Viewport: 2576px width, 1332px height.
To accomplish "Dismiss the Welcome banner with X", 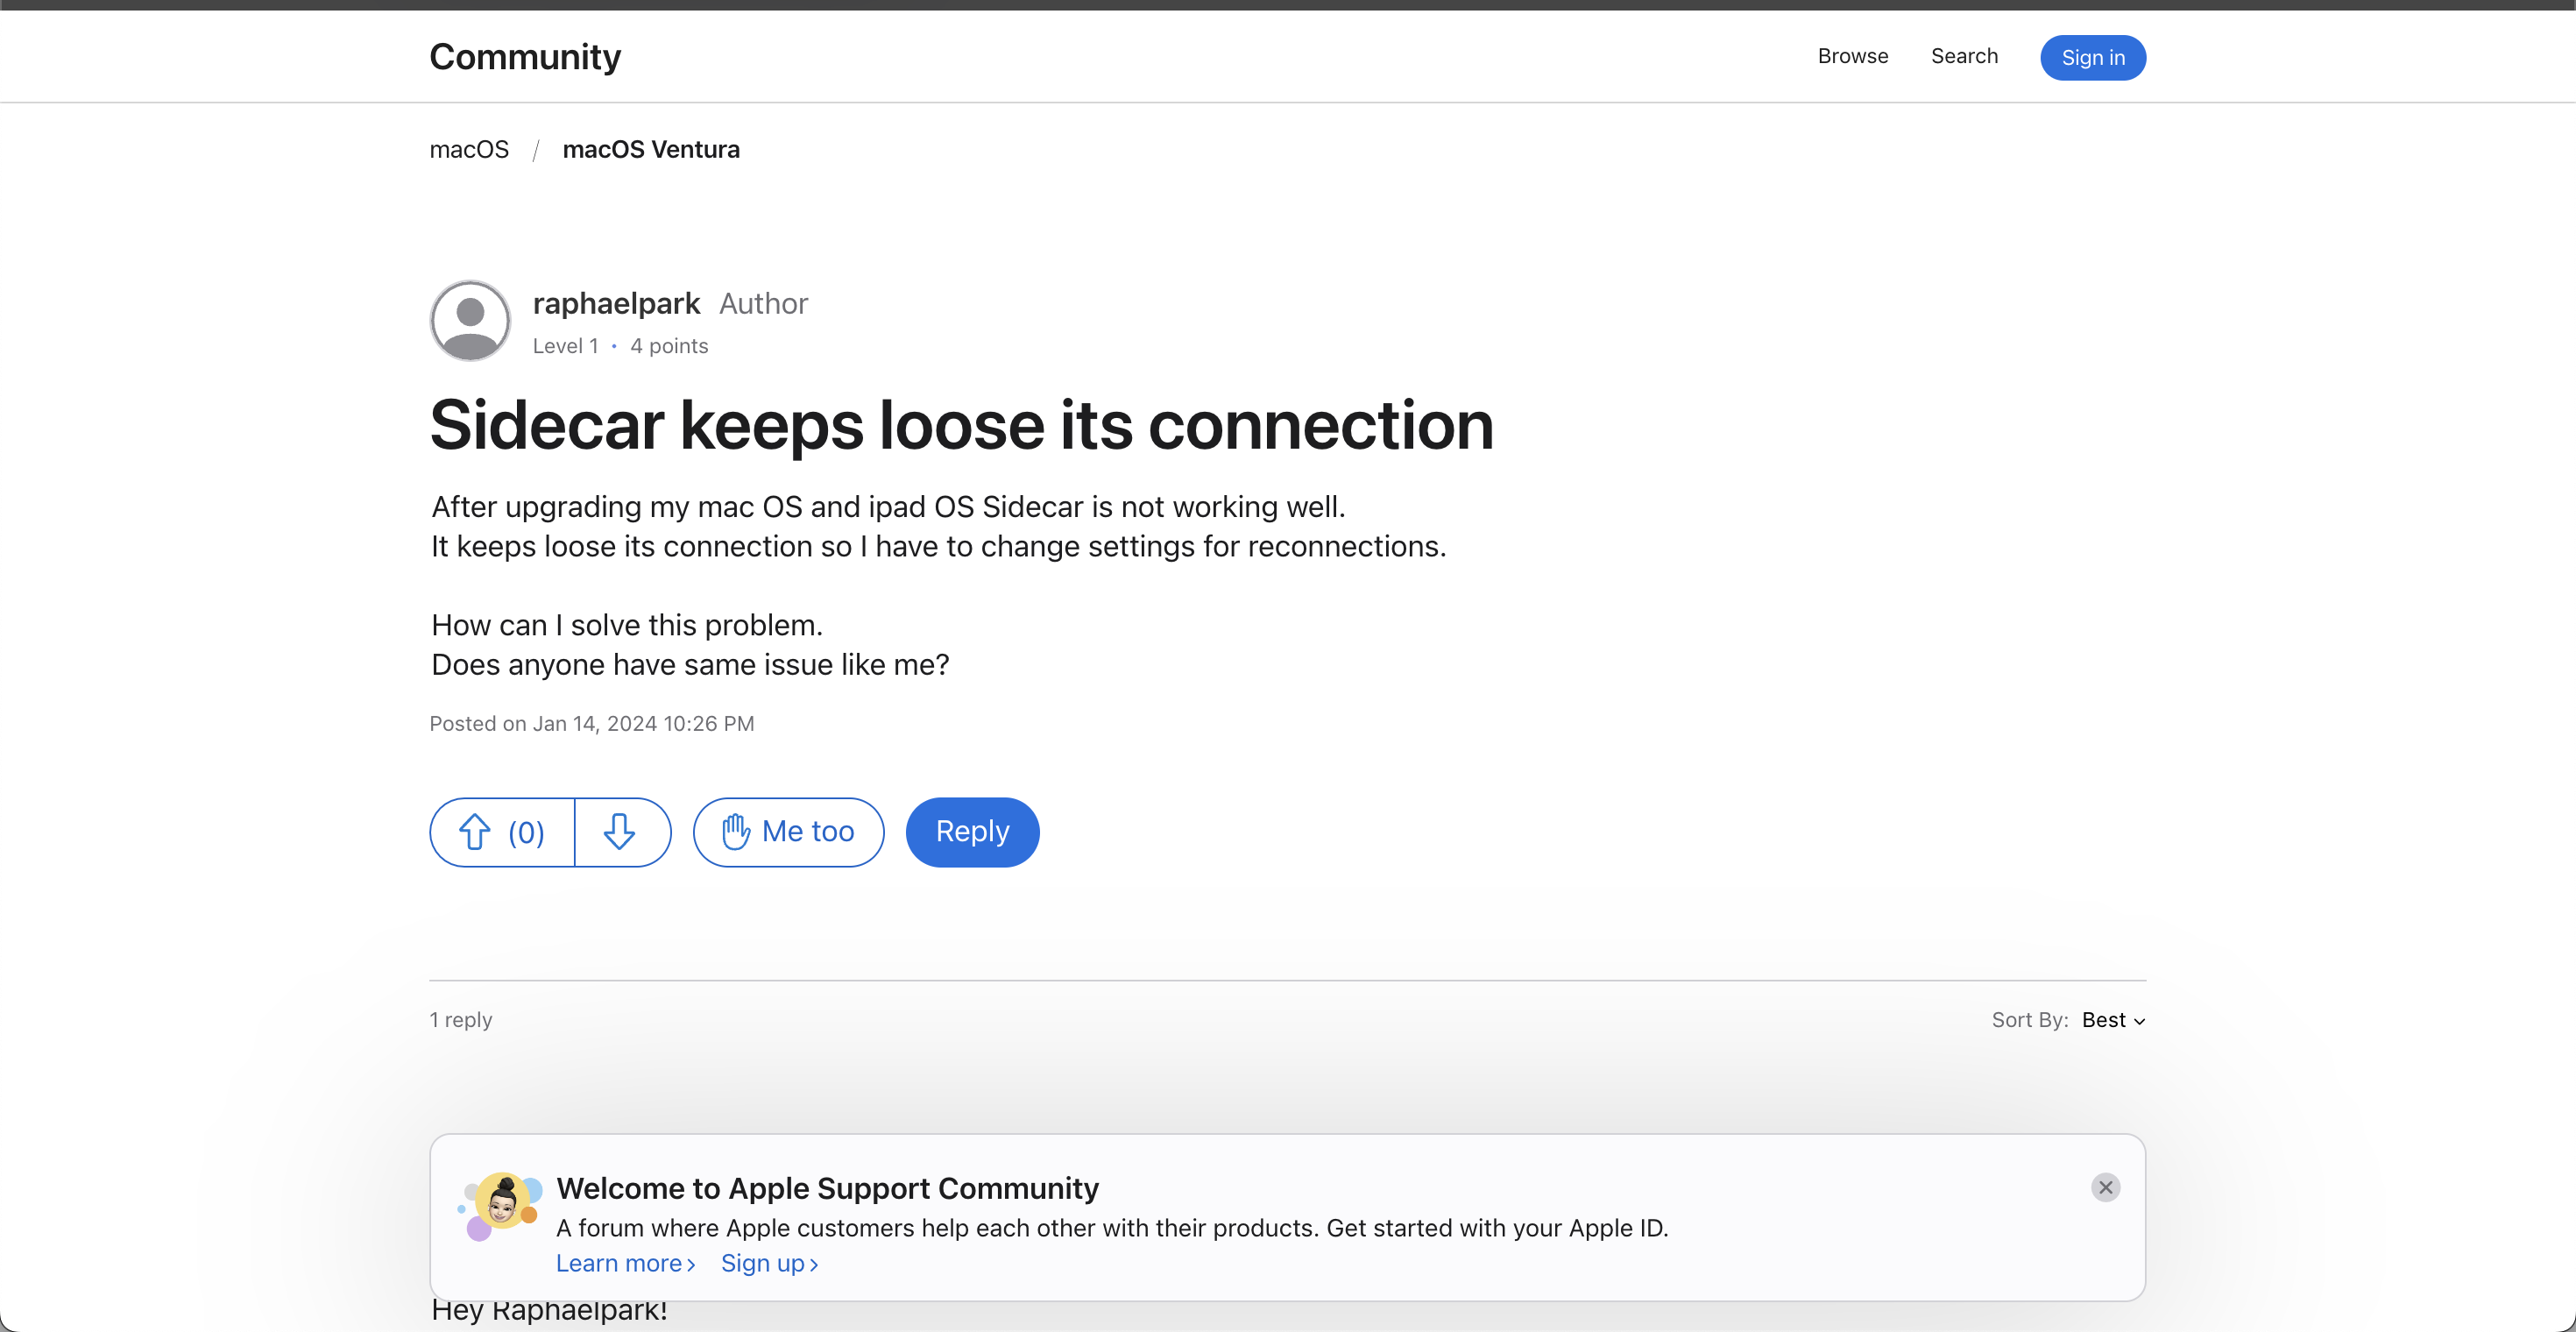I will click(2105, 1187).
